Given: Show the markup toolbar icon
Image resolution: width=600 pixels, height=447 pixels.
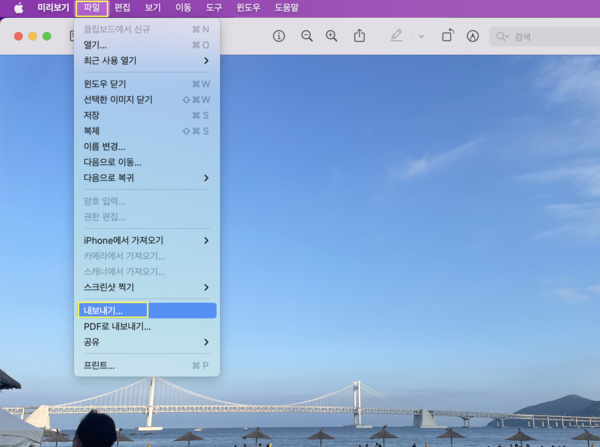Looking at the screenshot, I should (473, 36).
